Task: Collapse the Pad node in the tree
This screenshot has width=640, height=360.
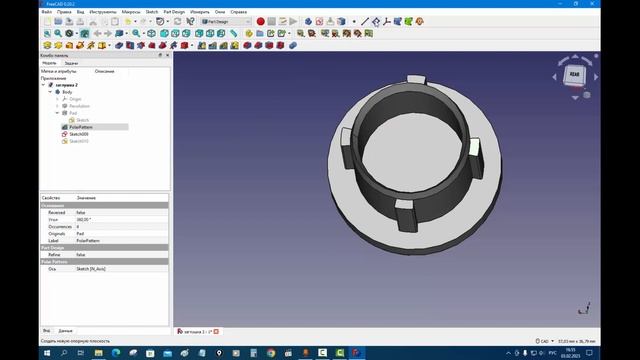Action: (x=57, y=113)
